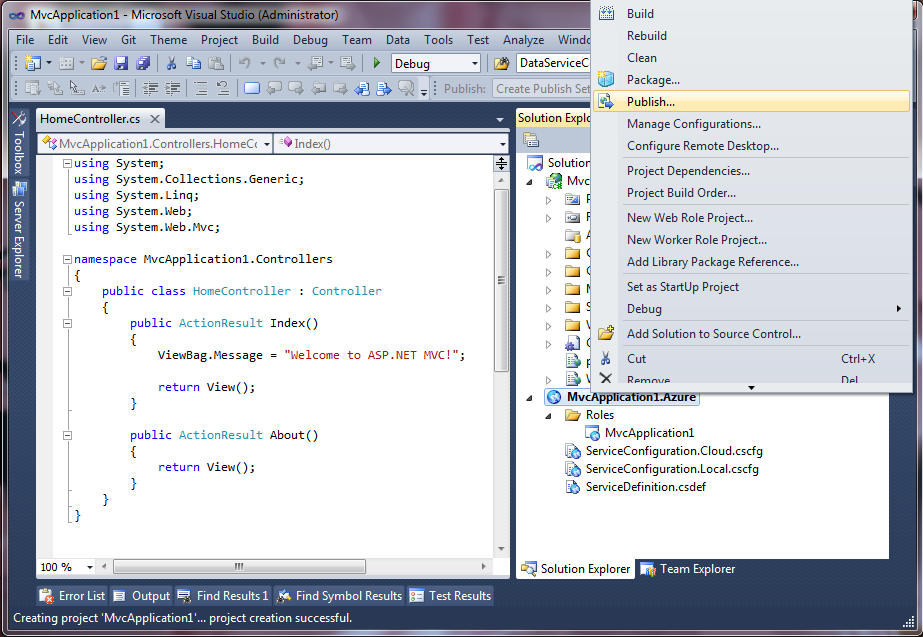The image size is (923, 637).
Task: Click the Comment Out Lines icon
Action: click(x=201, y=89)
